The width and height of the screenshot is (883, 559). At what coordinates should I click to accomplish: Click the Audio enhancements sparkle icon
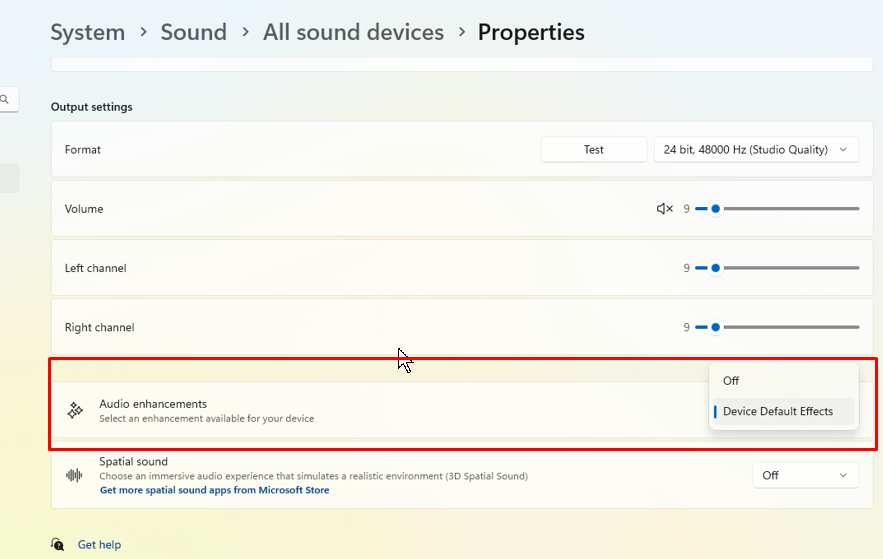pyautogui.click(x=75, y=411)
